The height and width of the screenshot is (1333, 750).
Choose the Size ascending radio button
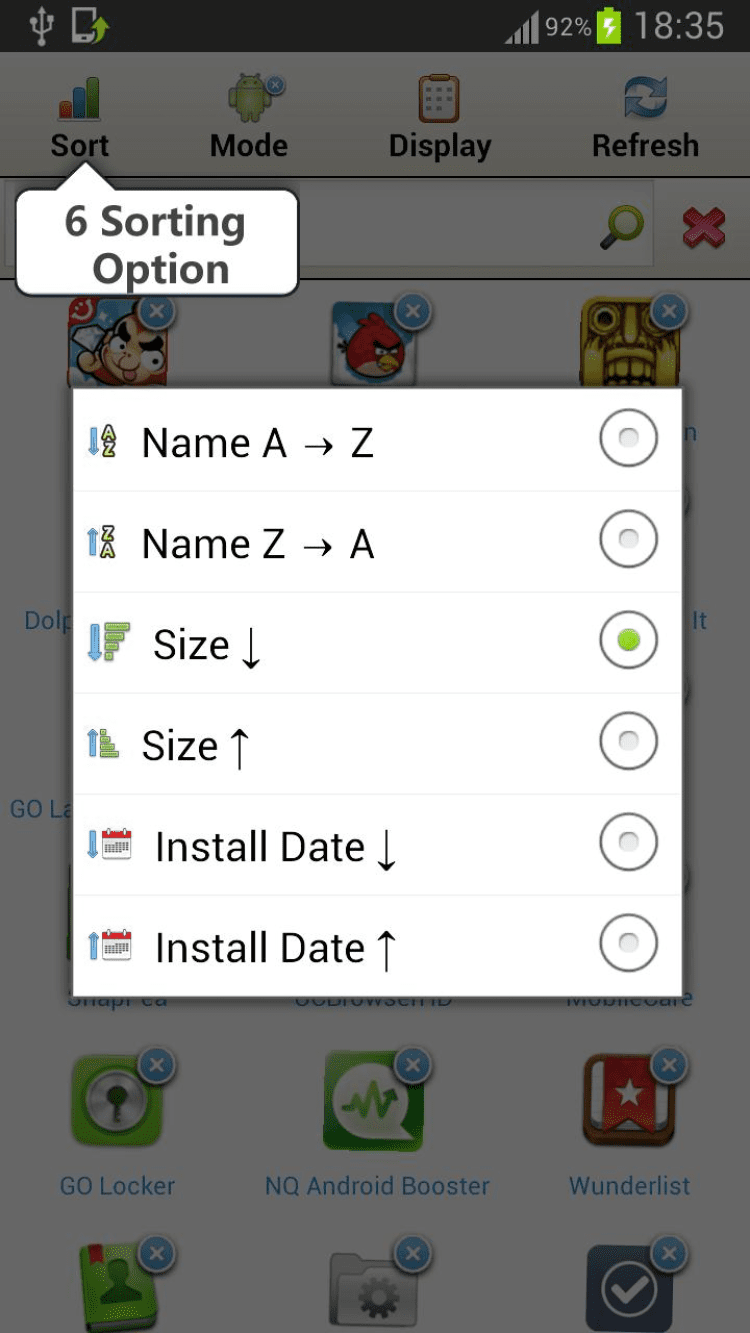coord(628,741)
